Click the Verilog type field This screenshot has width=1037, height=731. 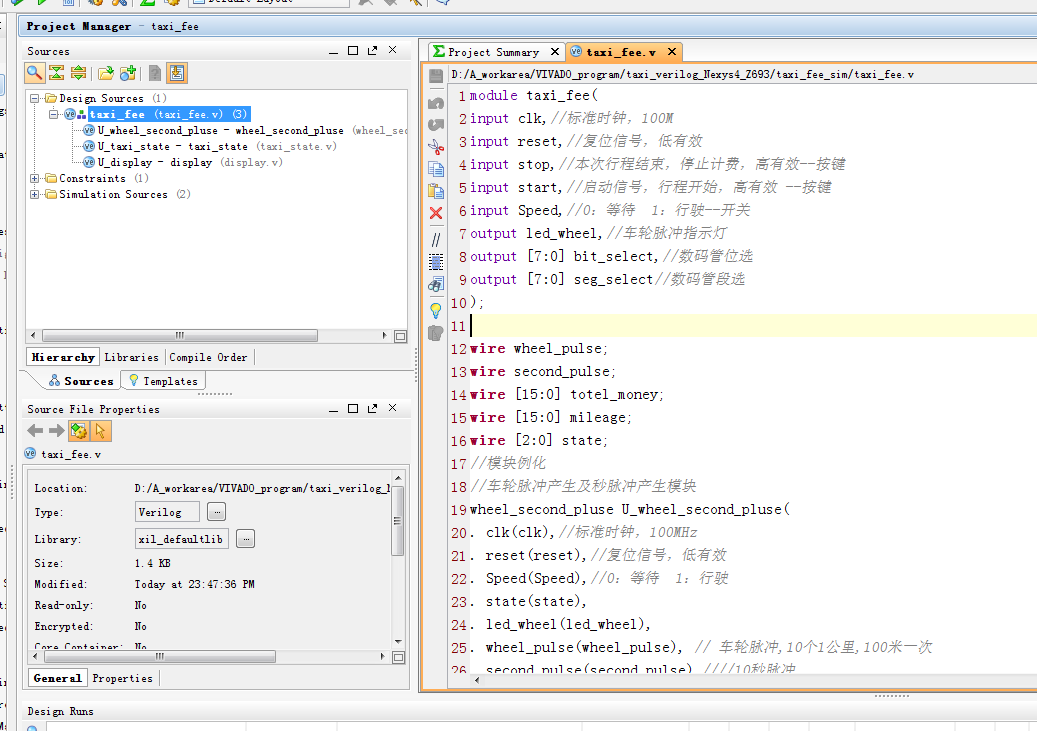(167, 512)
